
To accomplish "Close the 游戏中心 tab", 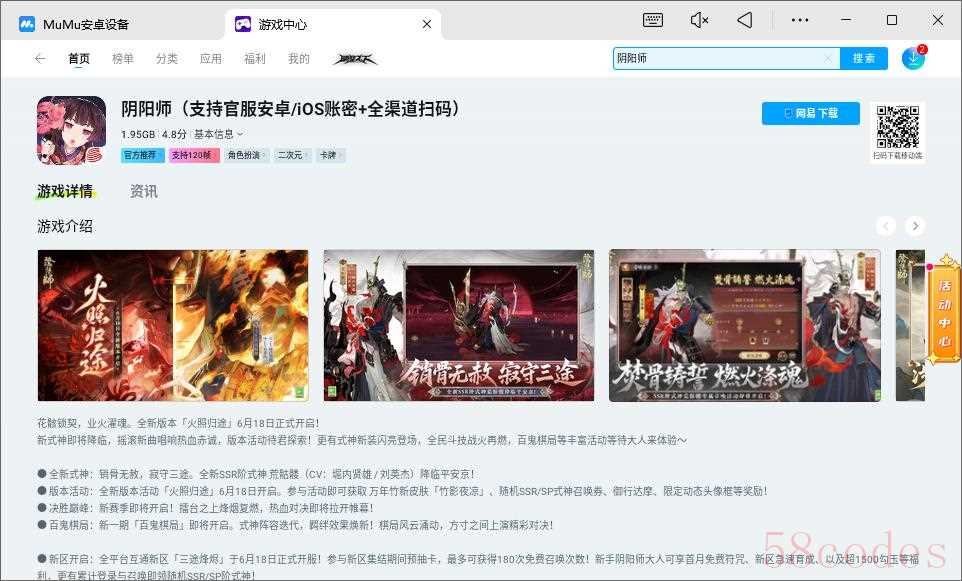I will coord(427,24).
